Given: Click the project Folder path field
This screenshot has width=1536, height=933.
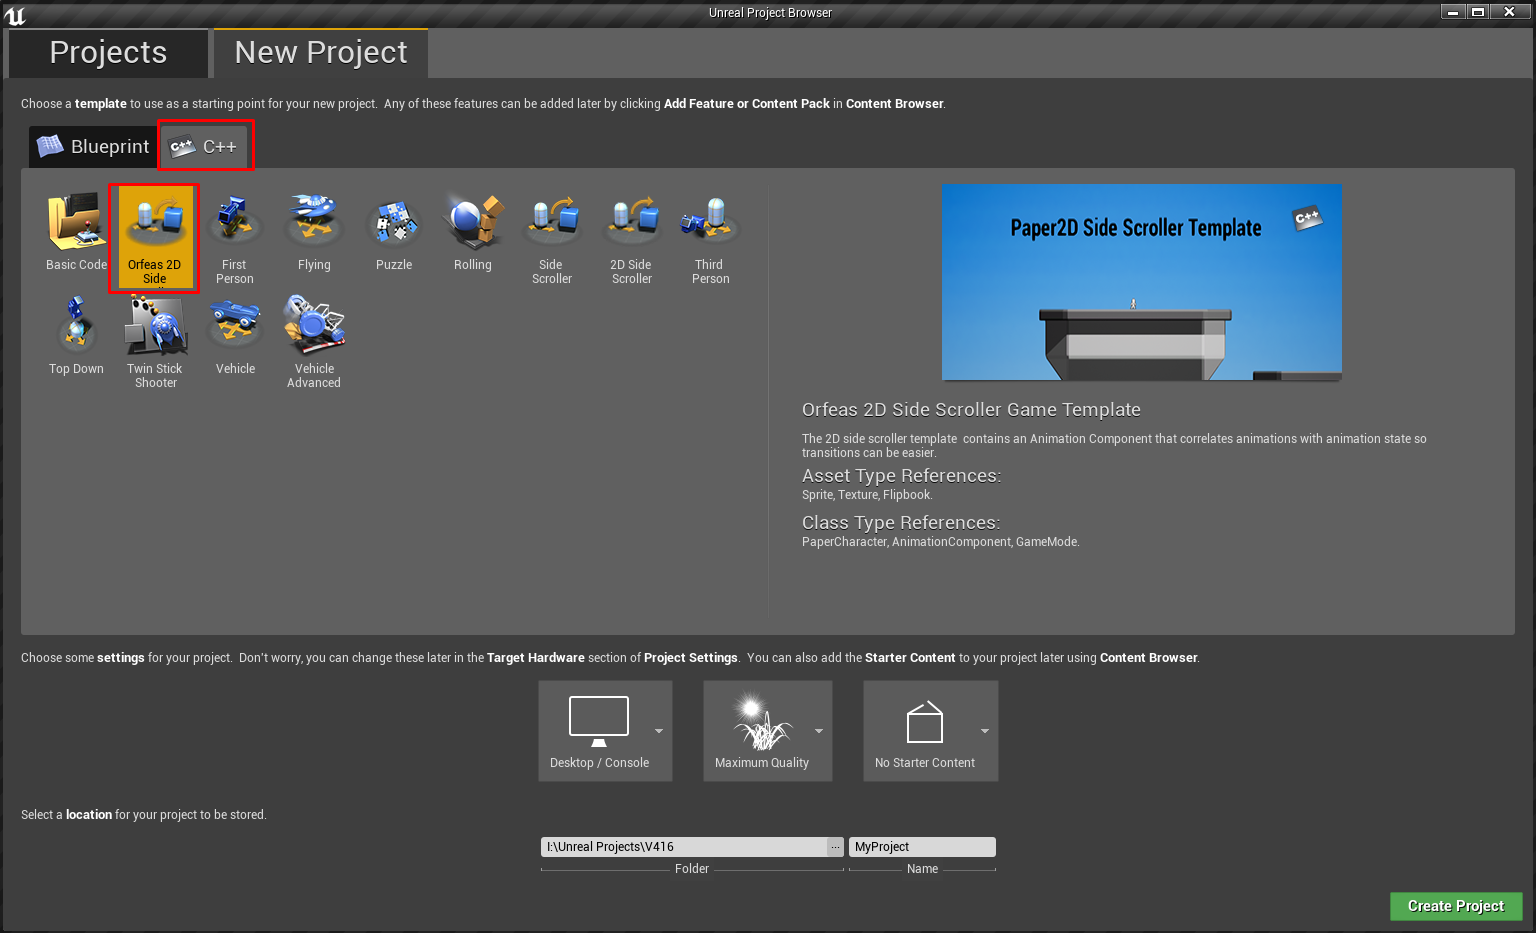Looking at the screenshot, I should tap(684, 847).
